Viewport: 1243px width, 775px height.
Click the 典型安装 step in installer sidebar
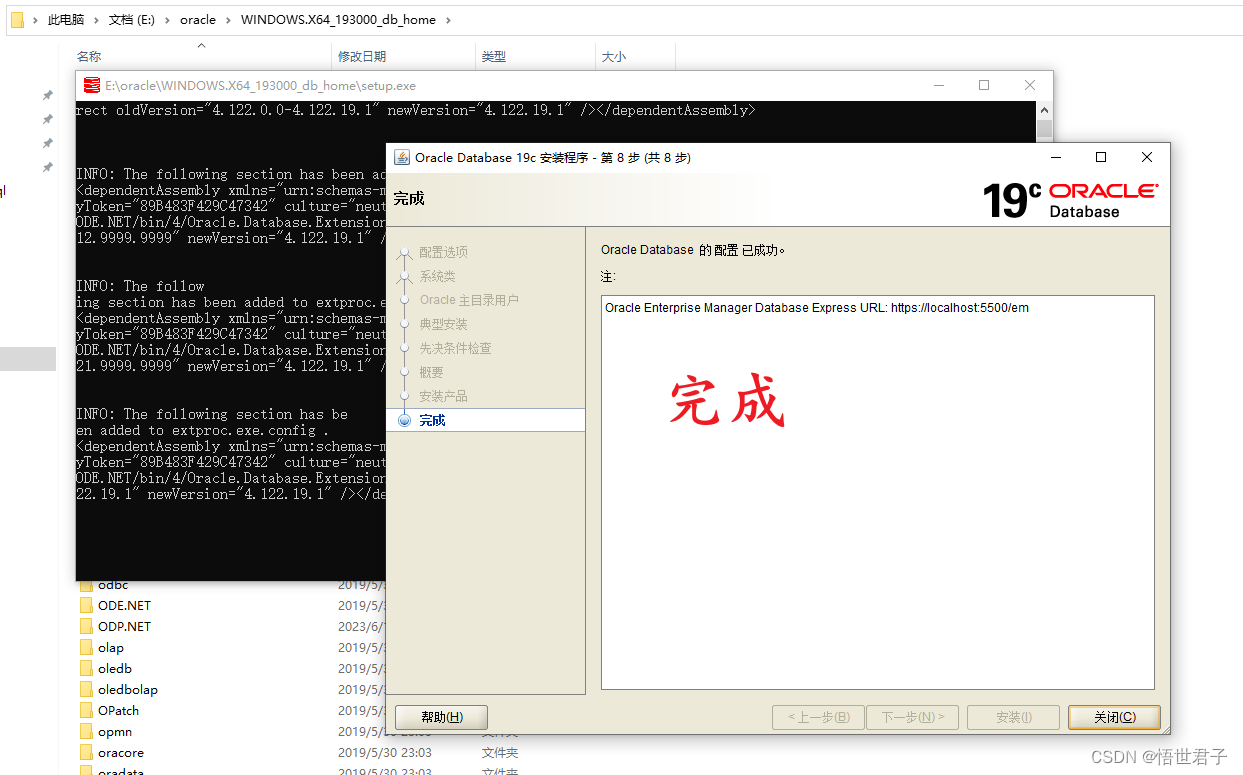tap(443, 324)
